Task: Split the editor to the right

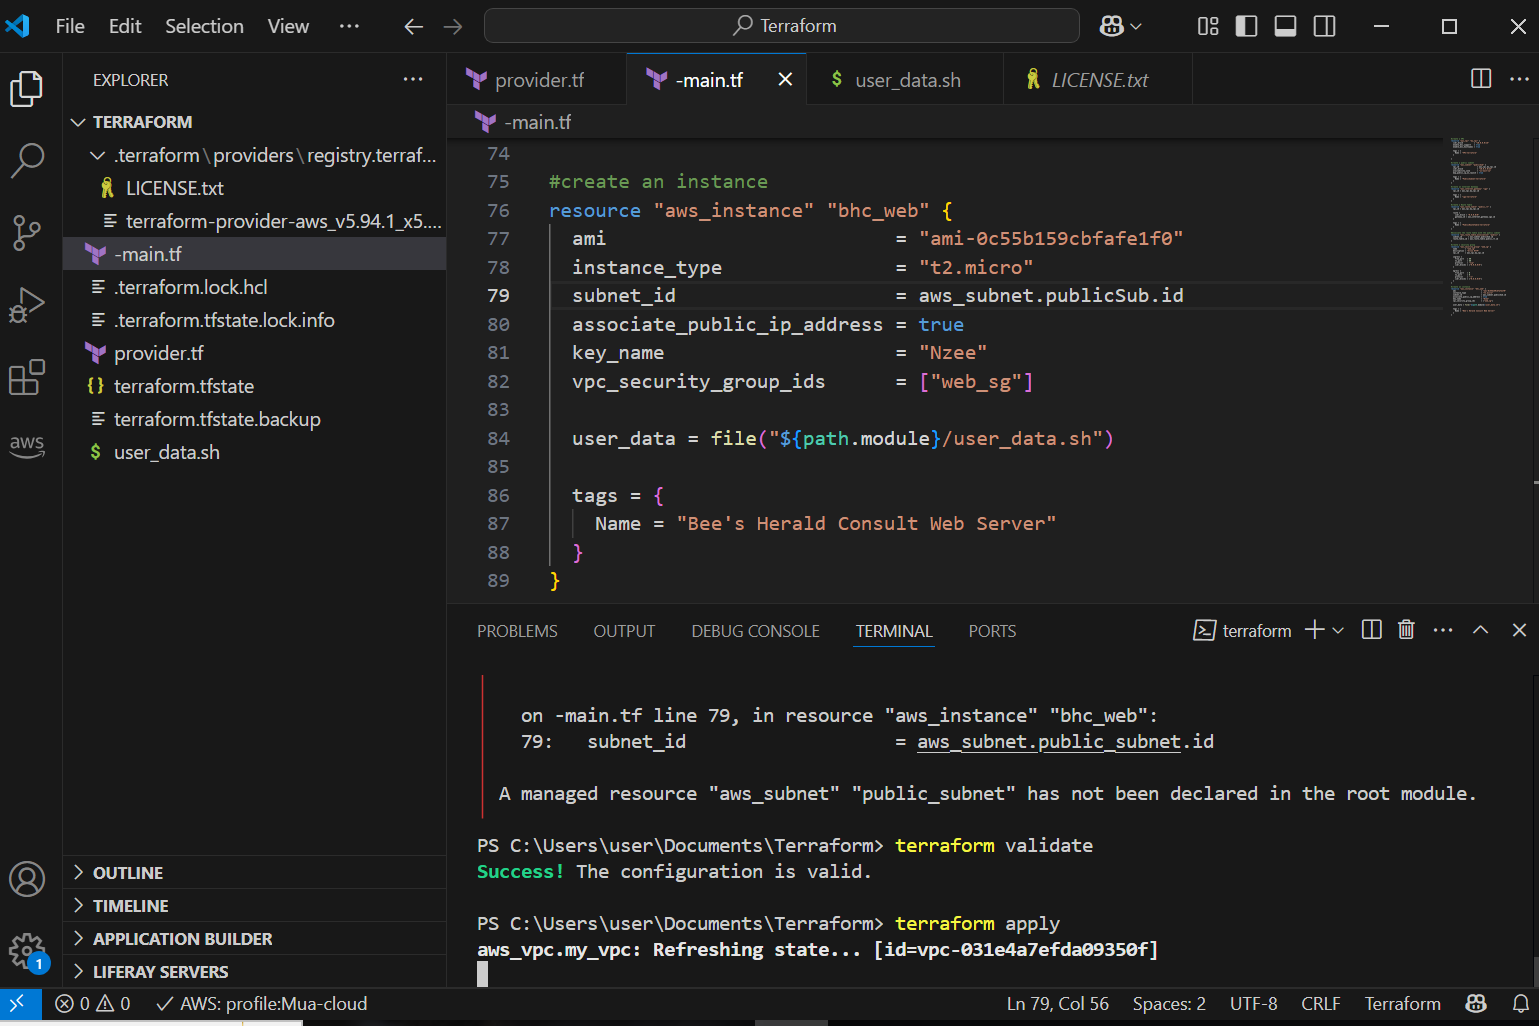Action: coord(1481,79)
